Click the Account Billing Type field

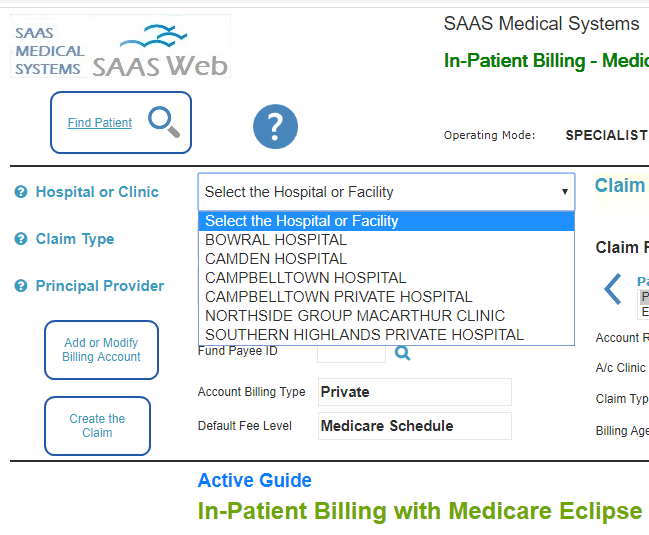415,392
